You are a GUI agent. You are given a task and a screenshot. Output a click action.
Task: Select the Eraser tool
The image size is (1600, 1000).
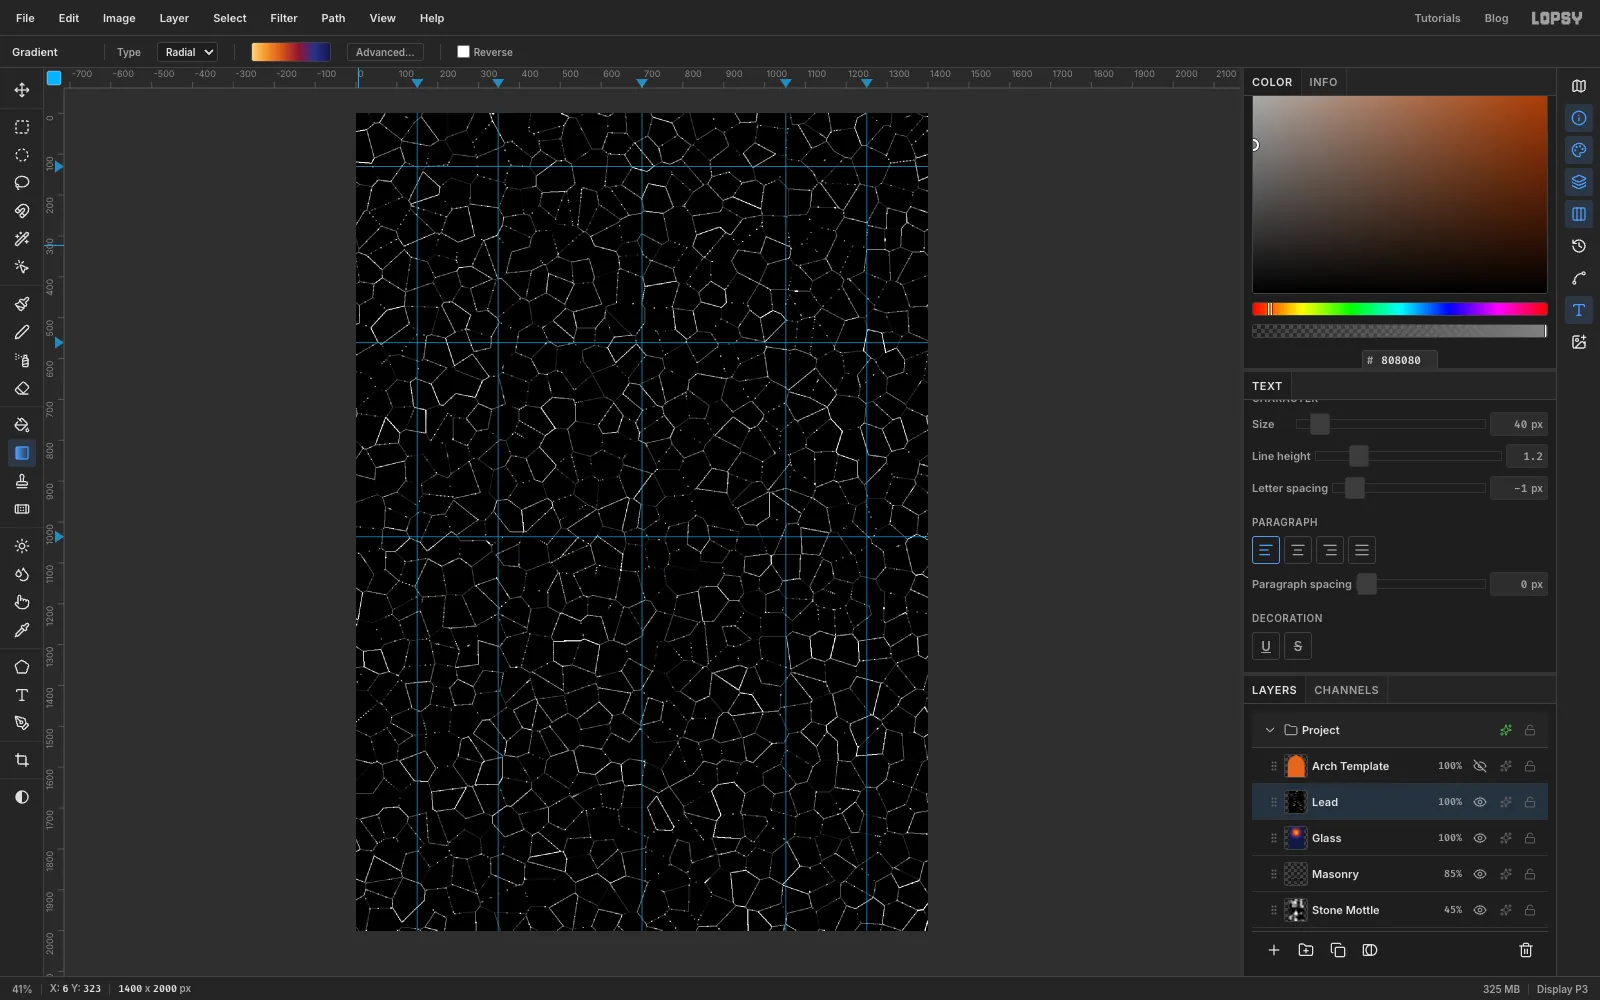21,389
